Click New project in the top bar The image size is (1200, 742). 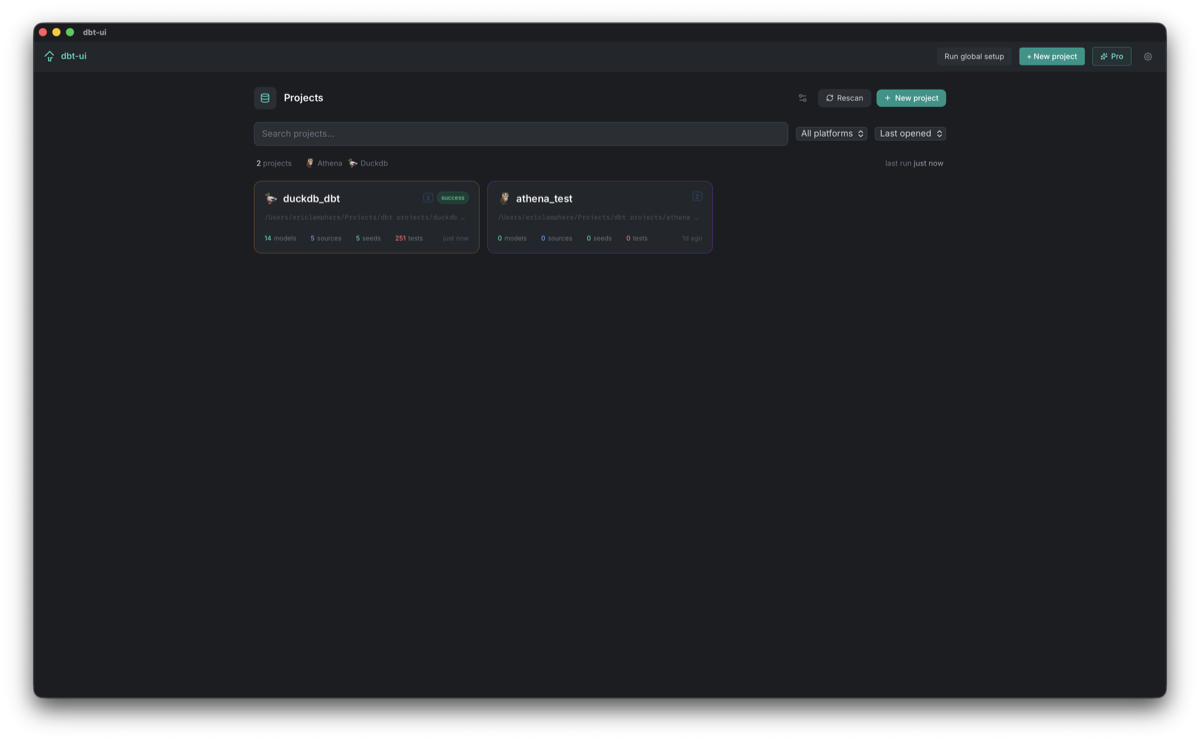pos(1052,56)
